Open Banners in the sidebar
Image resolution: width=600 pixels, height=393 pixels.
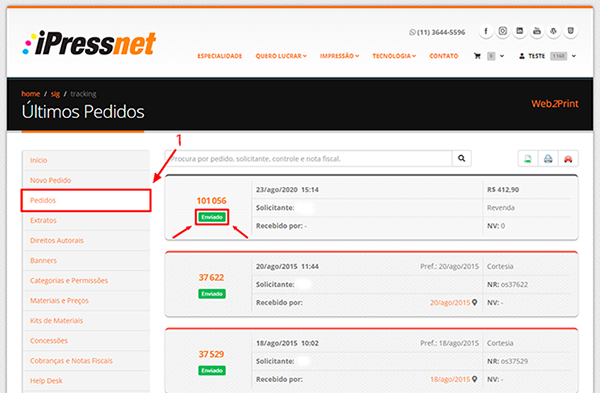86,261
